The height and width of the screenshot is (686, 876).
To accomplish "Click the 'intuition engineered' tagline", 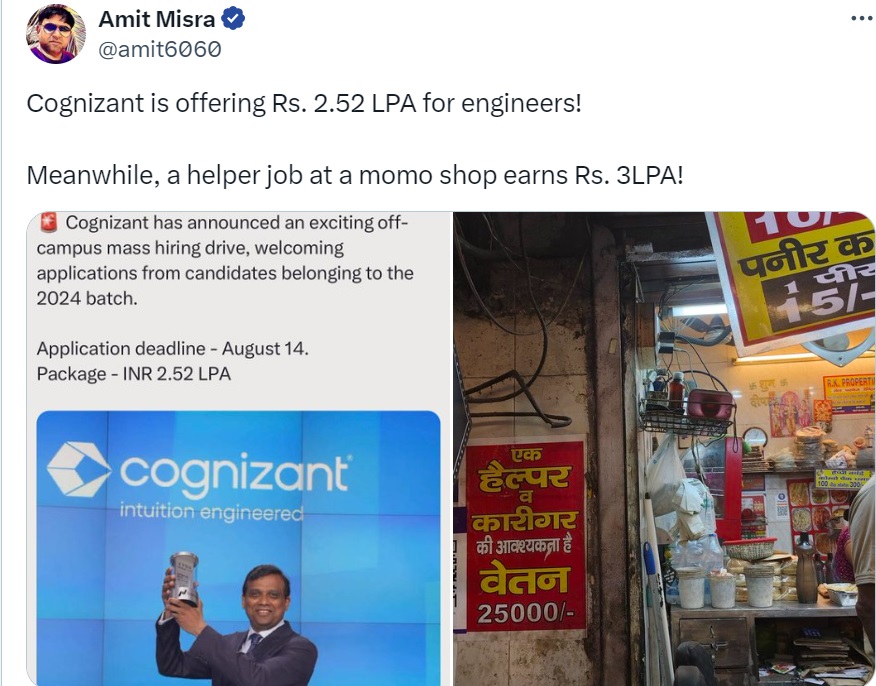I will tap(211, 512).
